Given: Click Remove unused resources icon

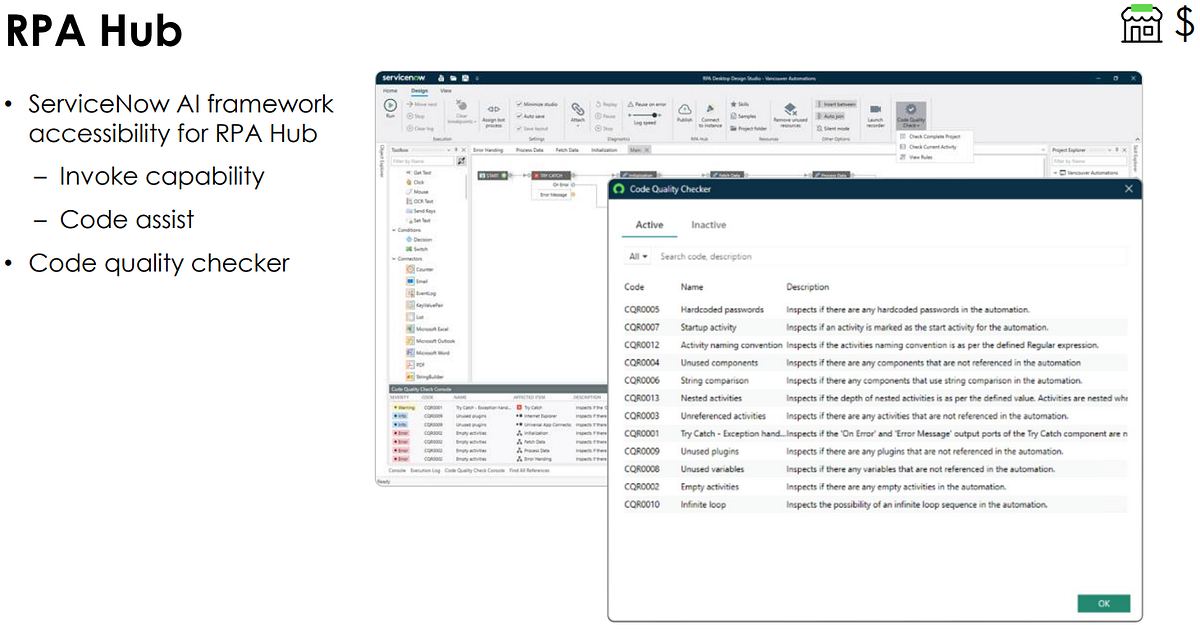Looking at the screenshot, I should (789, 110).
